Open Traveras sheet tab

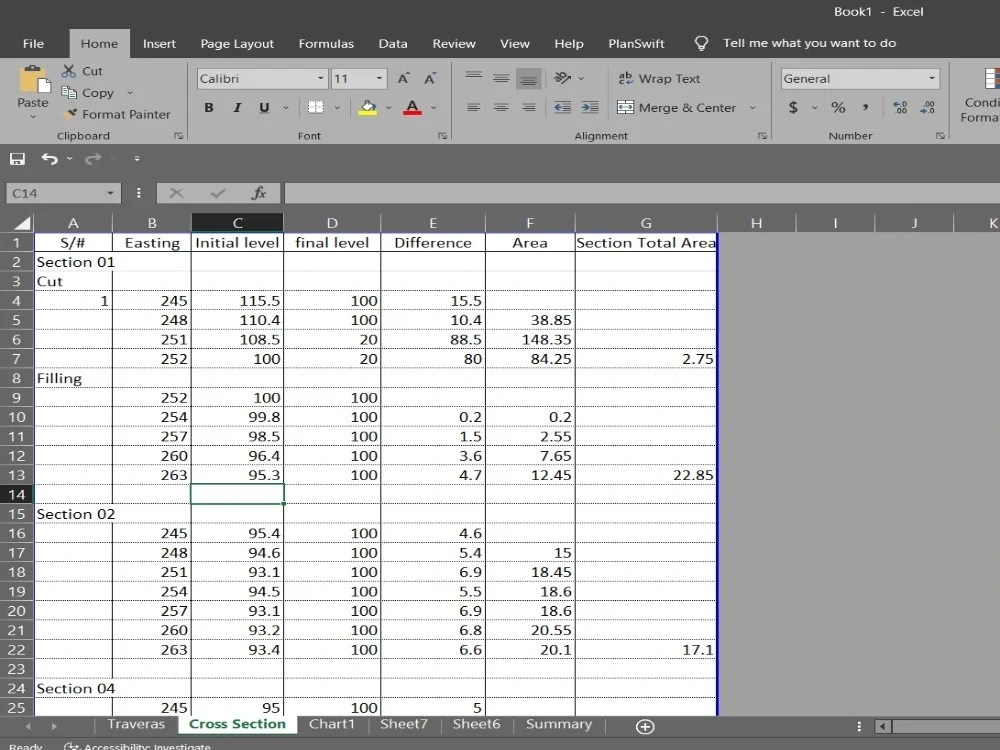click(136, 724)
